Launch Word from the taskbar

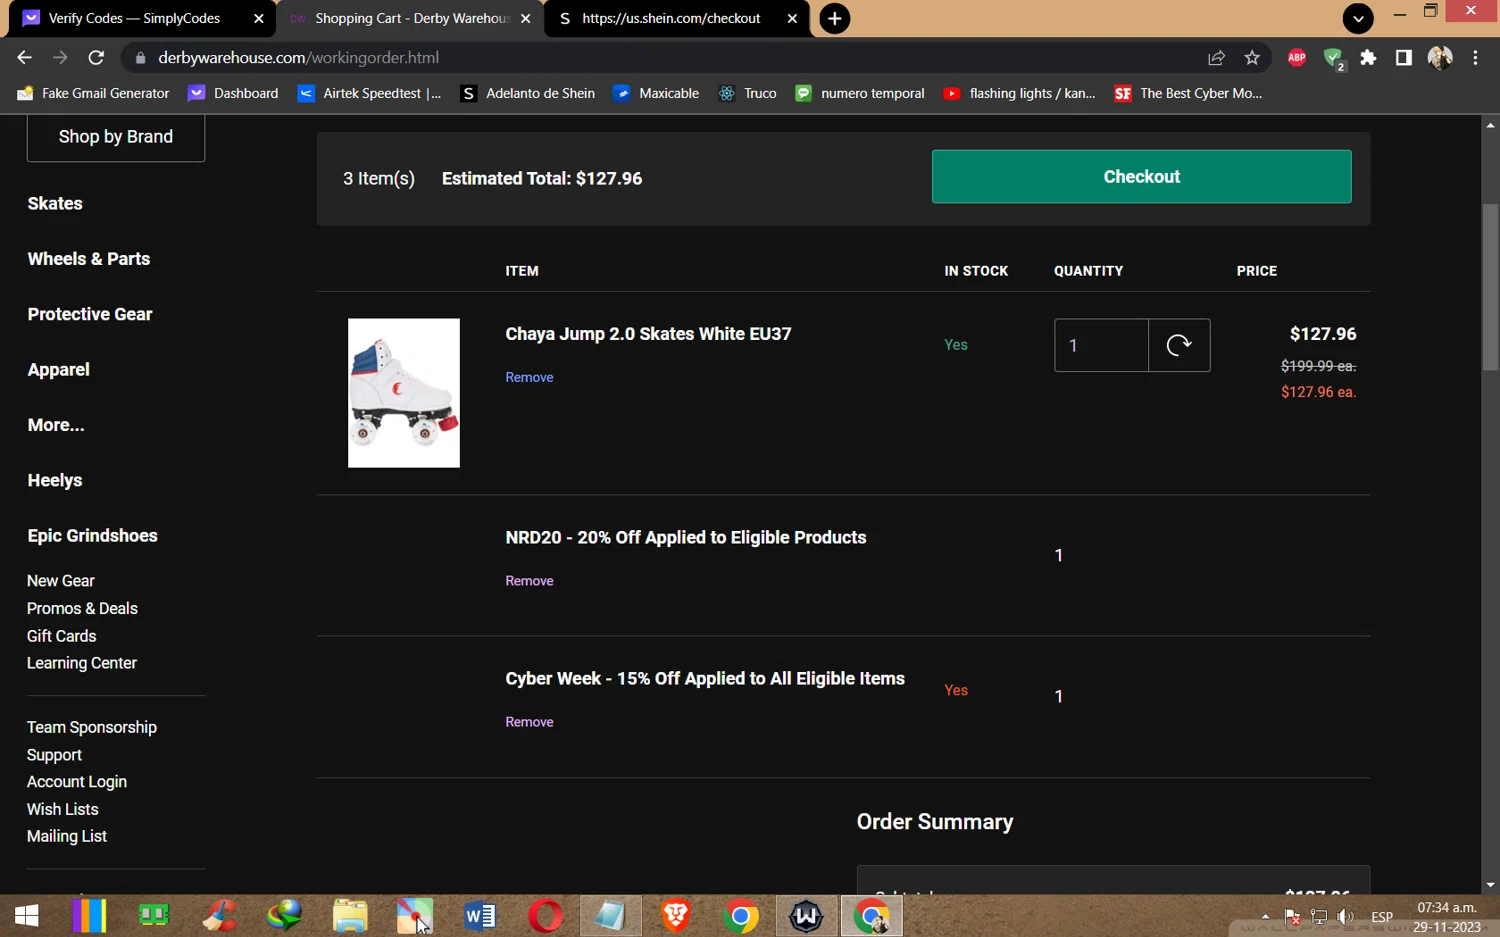point(480,916)
